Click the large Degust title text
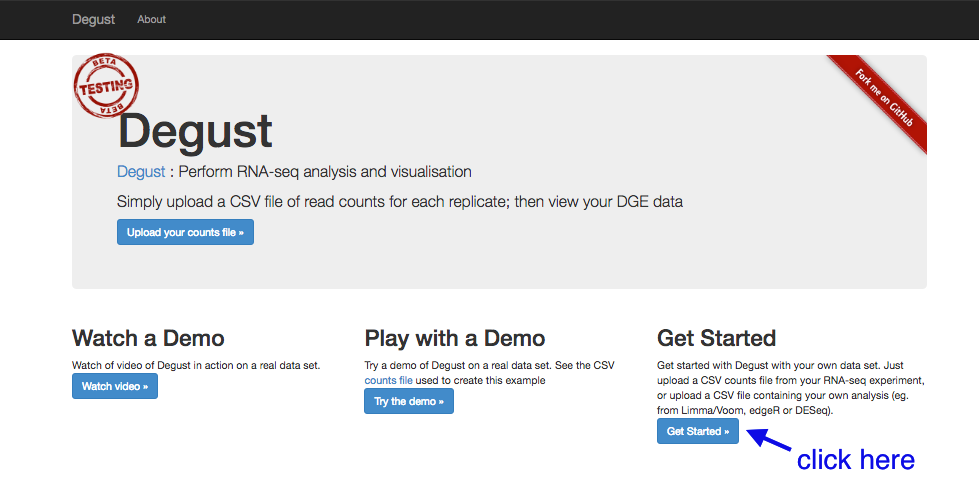 (195, 131)
